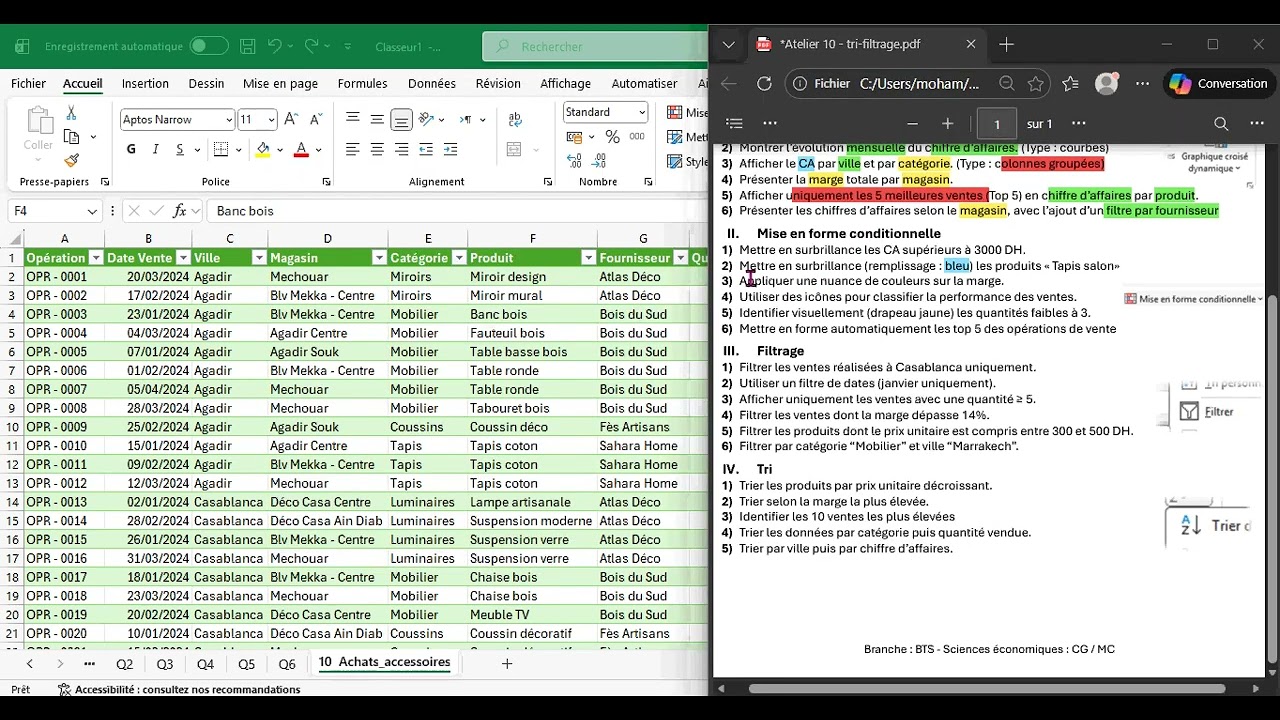Open the PDF search magnifier icon
Screen dimensions: 1280x720
pyautogui.click(x=1221, y=123)
